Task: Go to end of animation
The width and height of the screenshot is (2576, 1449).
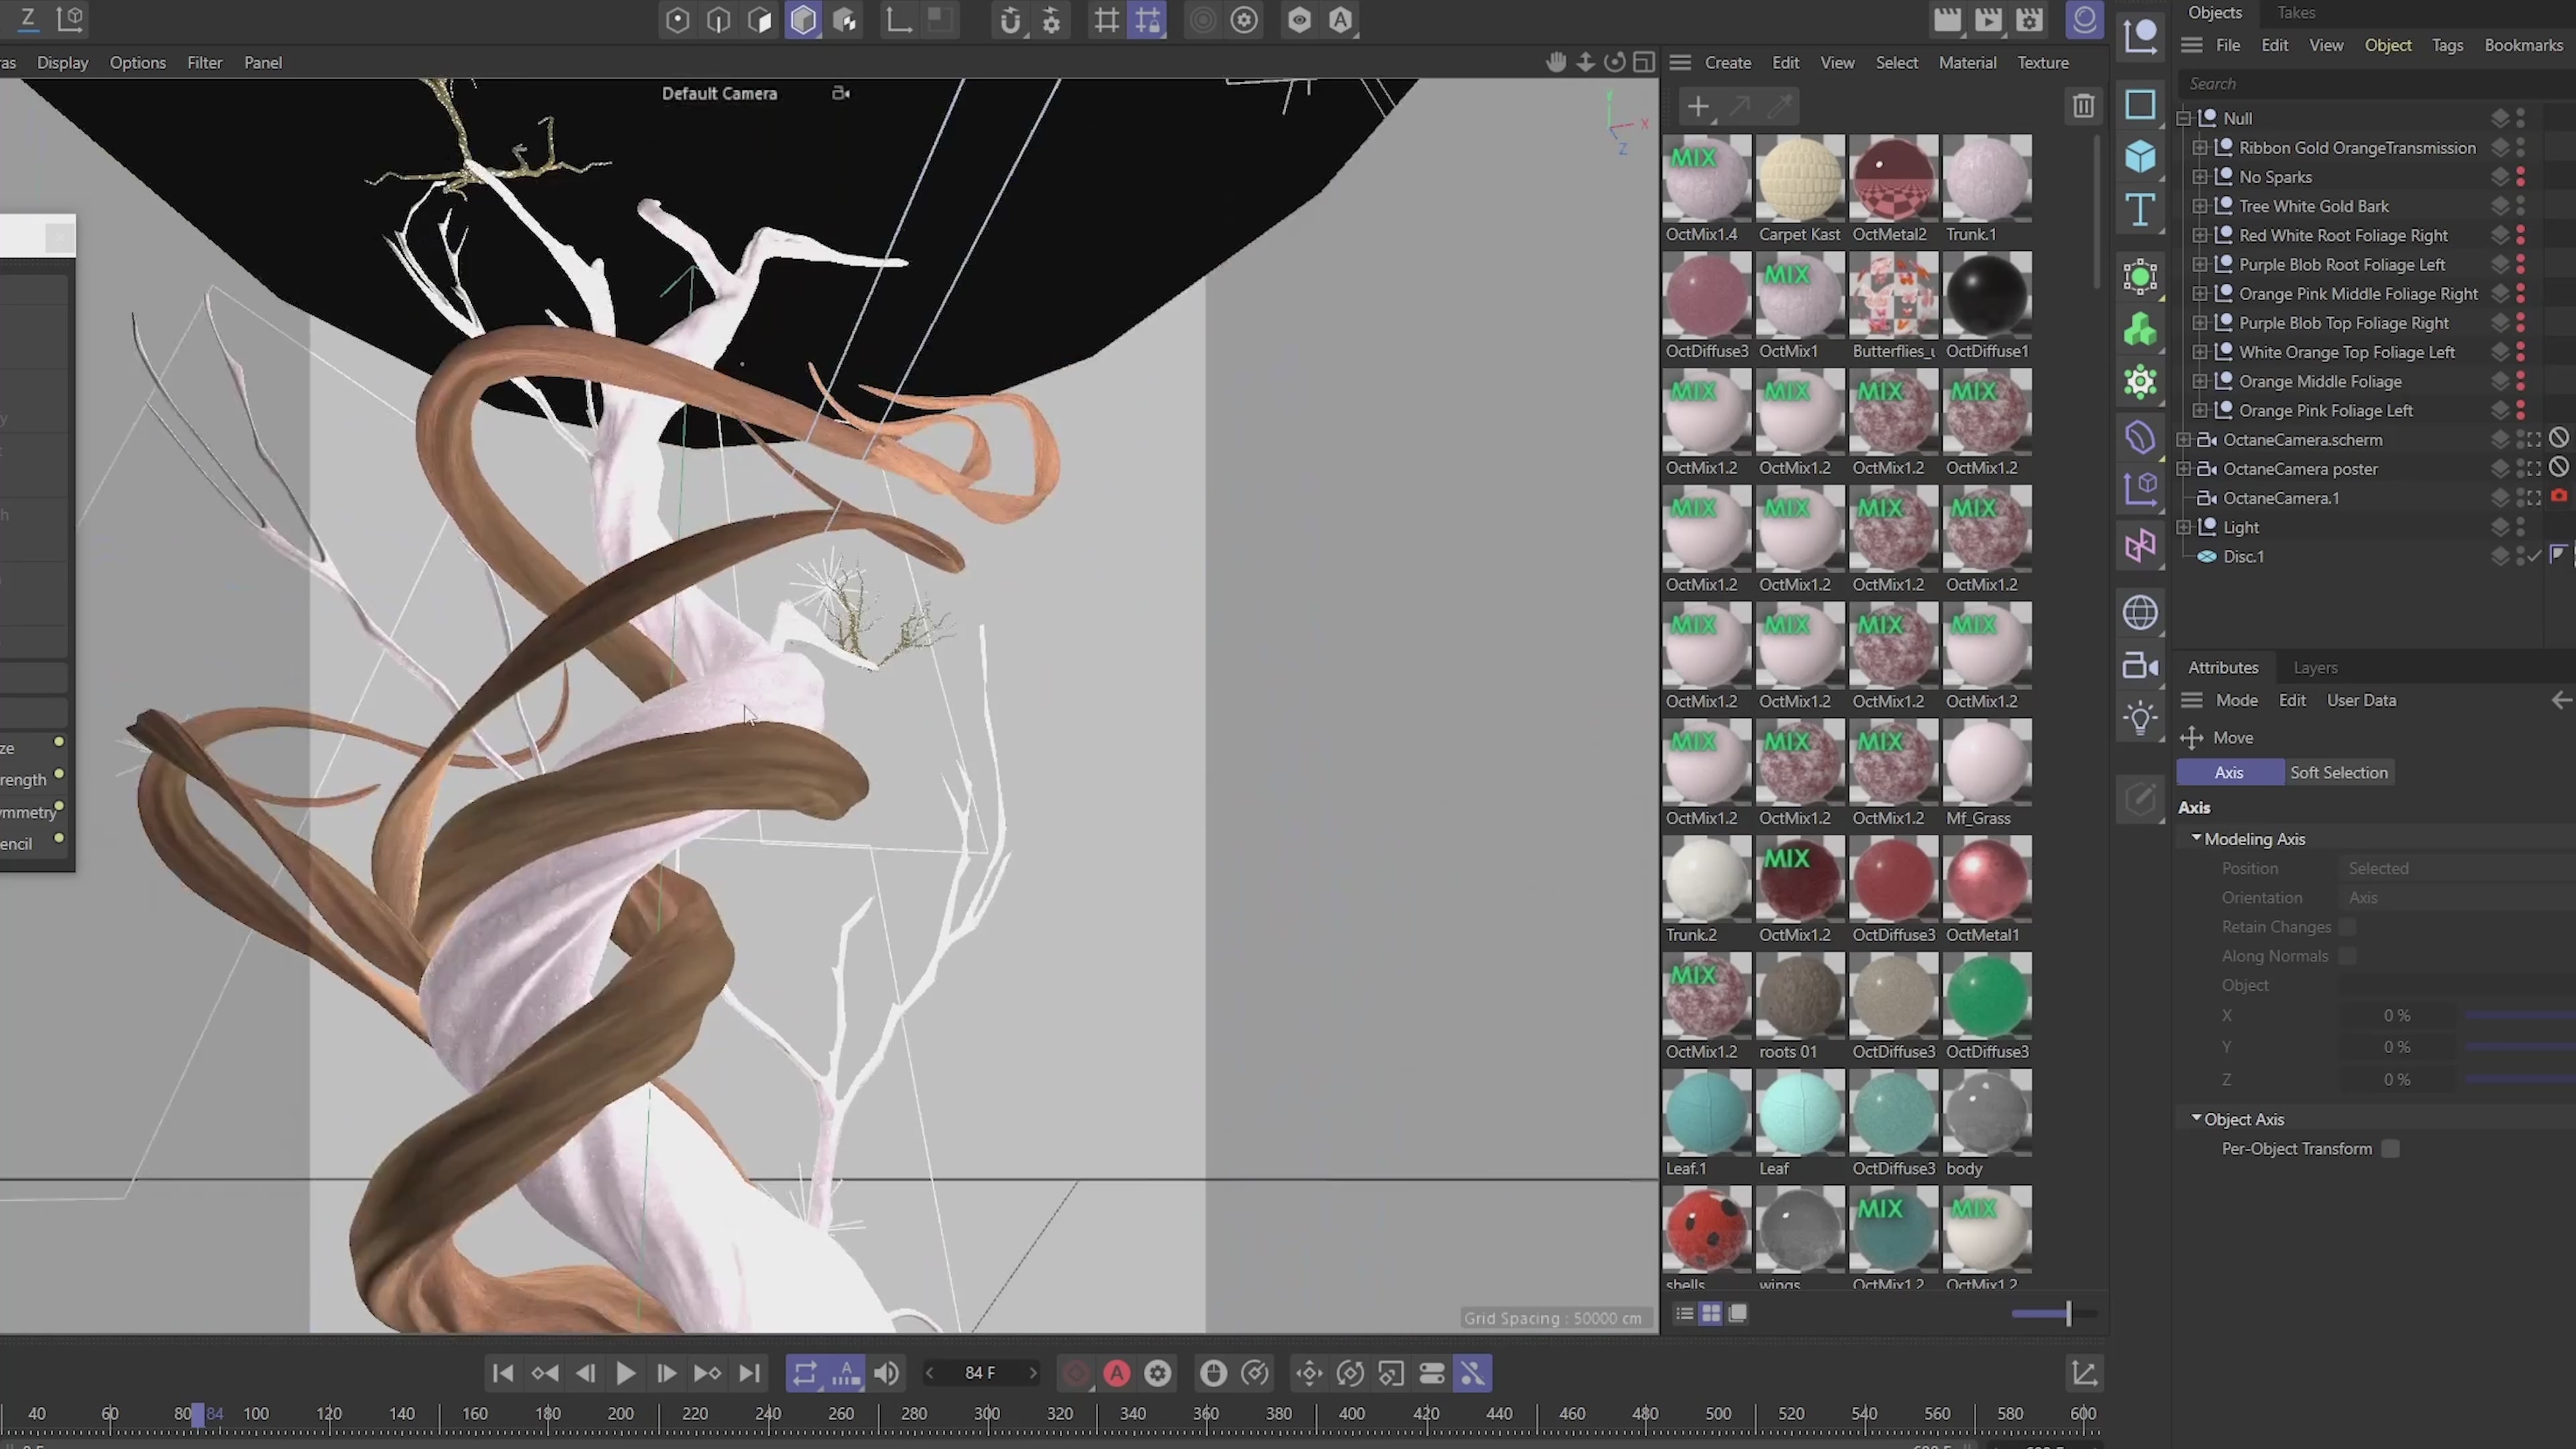Action: click(x=749, y=1374)
